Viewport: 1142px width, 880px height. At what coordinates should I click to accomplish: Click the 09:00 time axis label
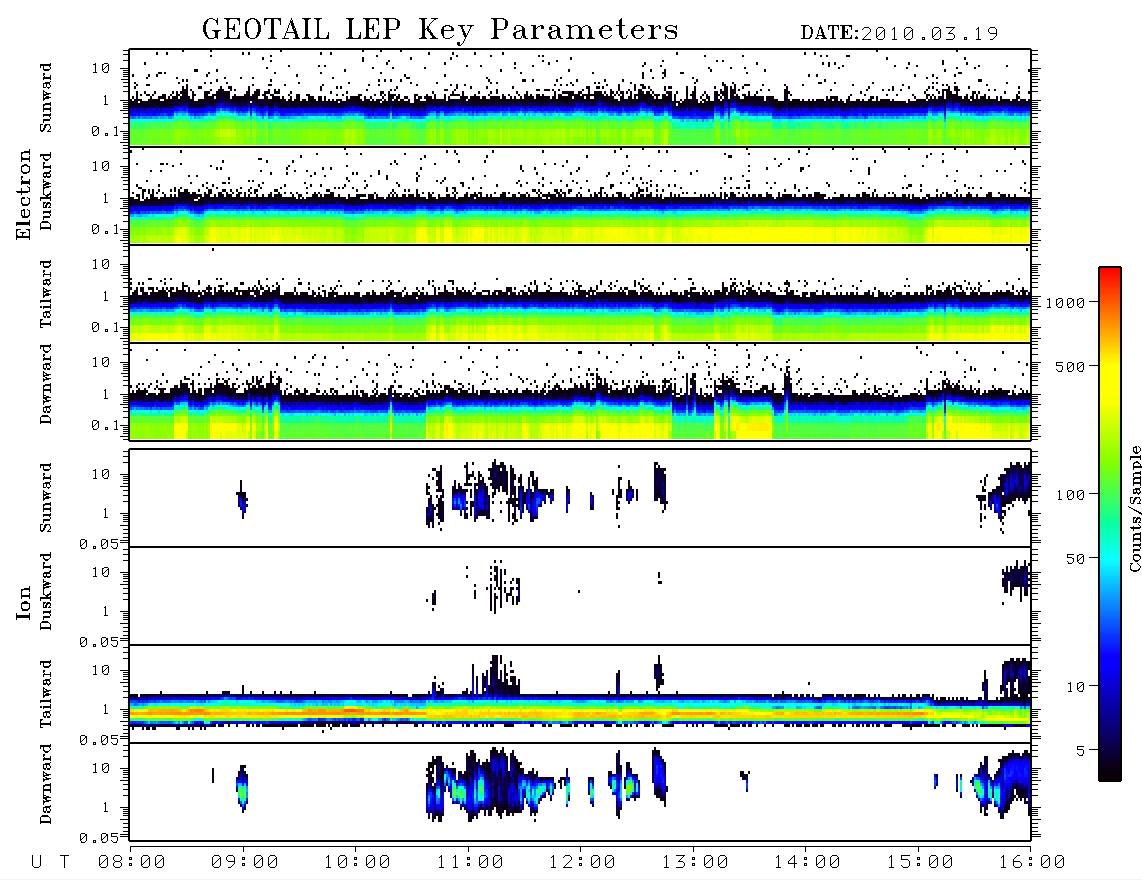245,862
